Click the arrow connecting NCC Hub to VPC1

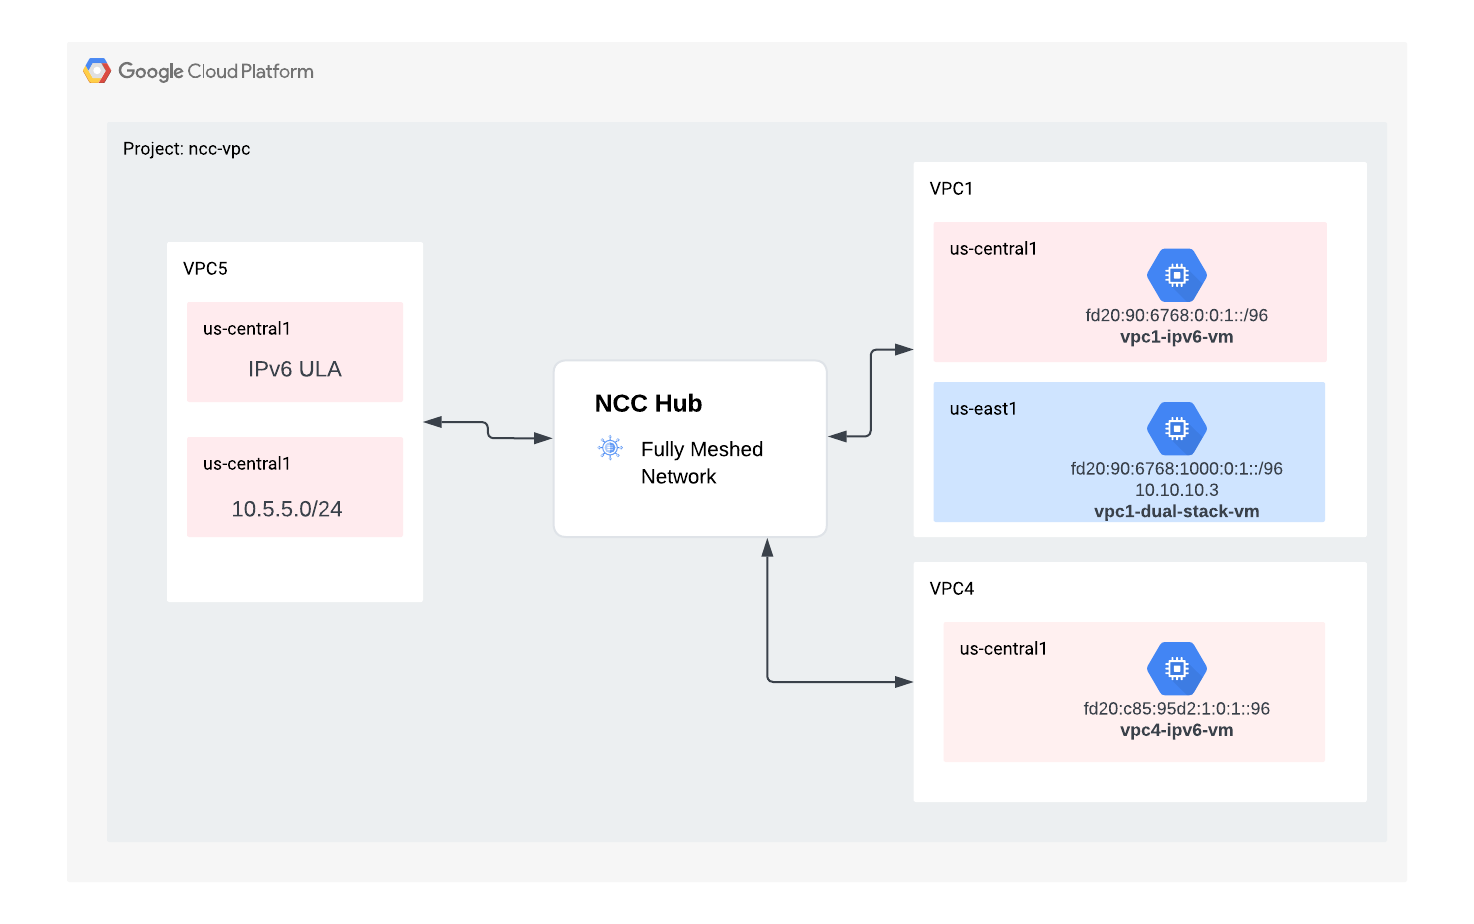tap(871, 392)
